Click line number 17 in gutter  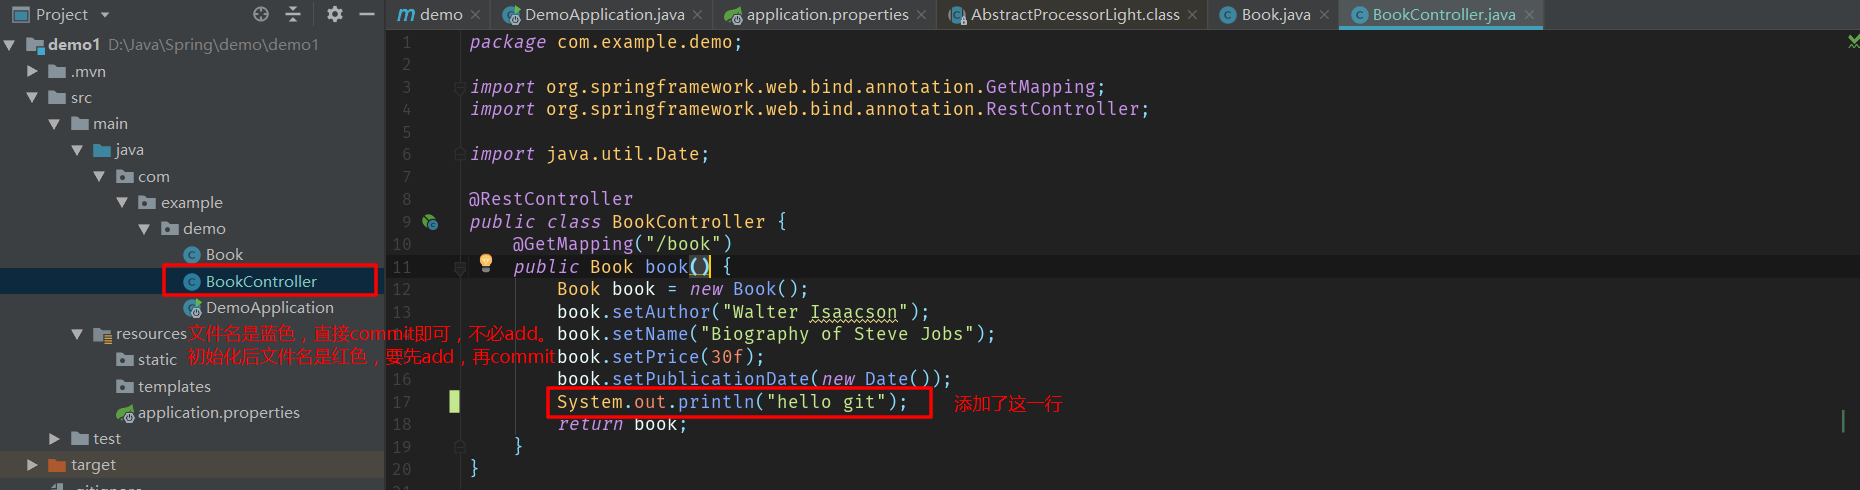click(402, 402)
